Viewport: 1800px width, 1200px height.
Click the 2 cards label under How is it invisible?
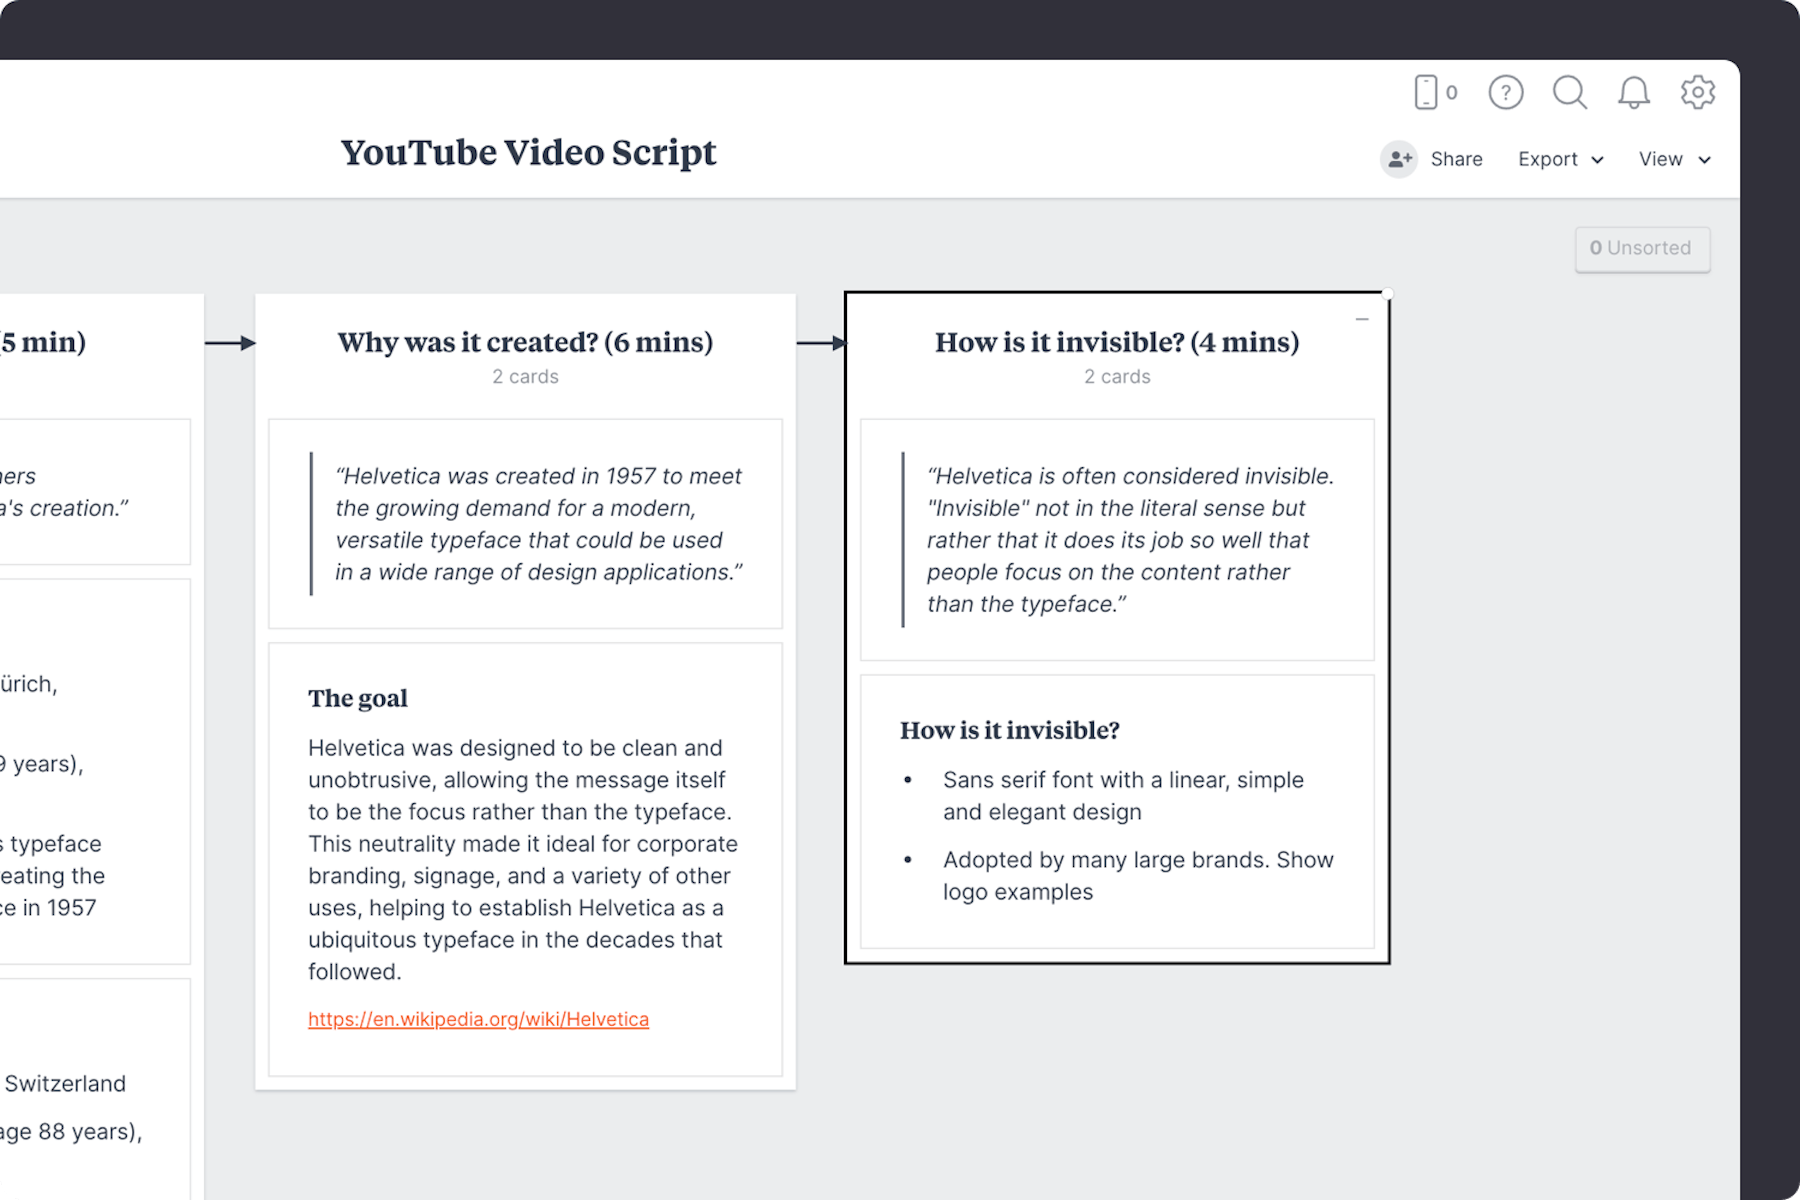(1116, 376)
